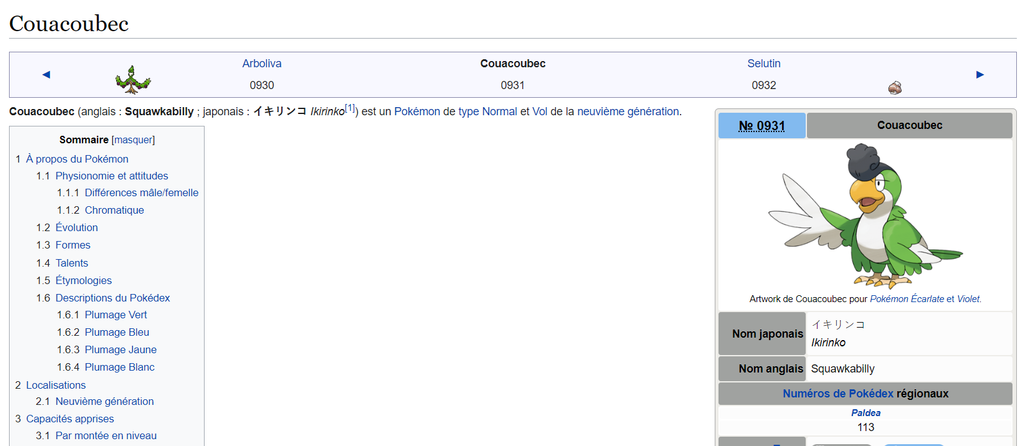Click the left arrow to previous Pokémon

(x=46, y=74)
